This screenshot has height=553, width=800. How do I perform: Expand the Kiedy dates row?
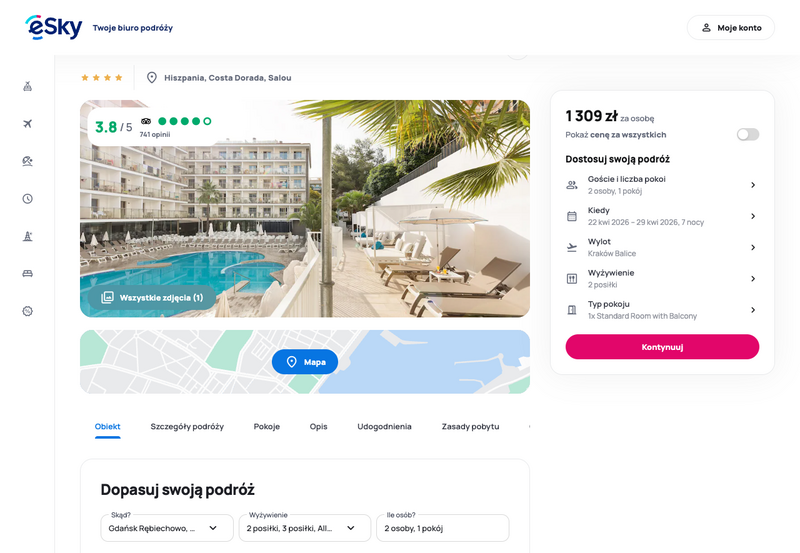pyautogui.click(x=662, y=216)
